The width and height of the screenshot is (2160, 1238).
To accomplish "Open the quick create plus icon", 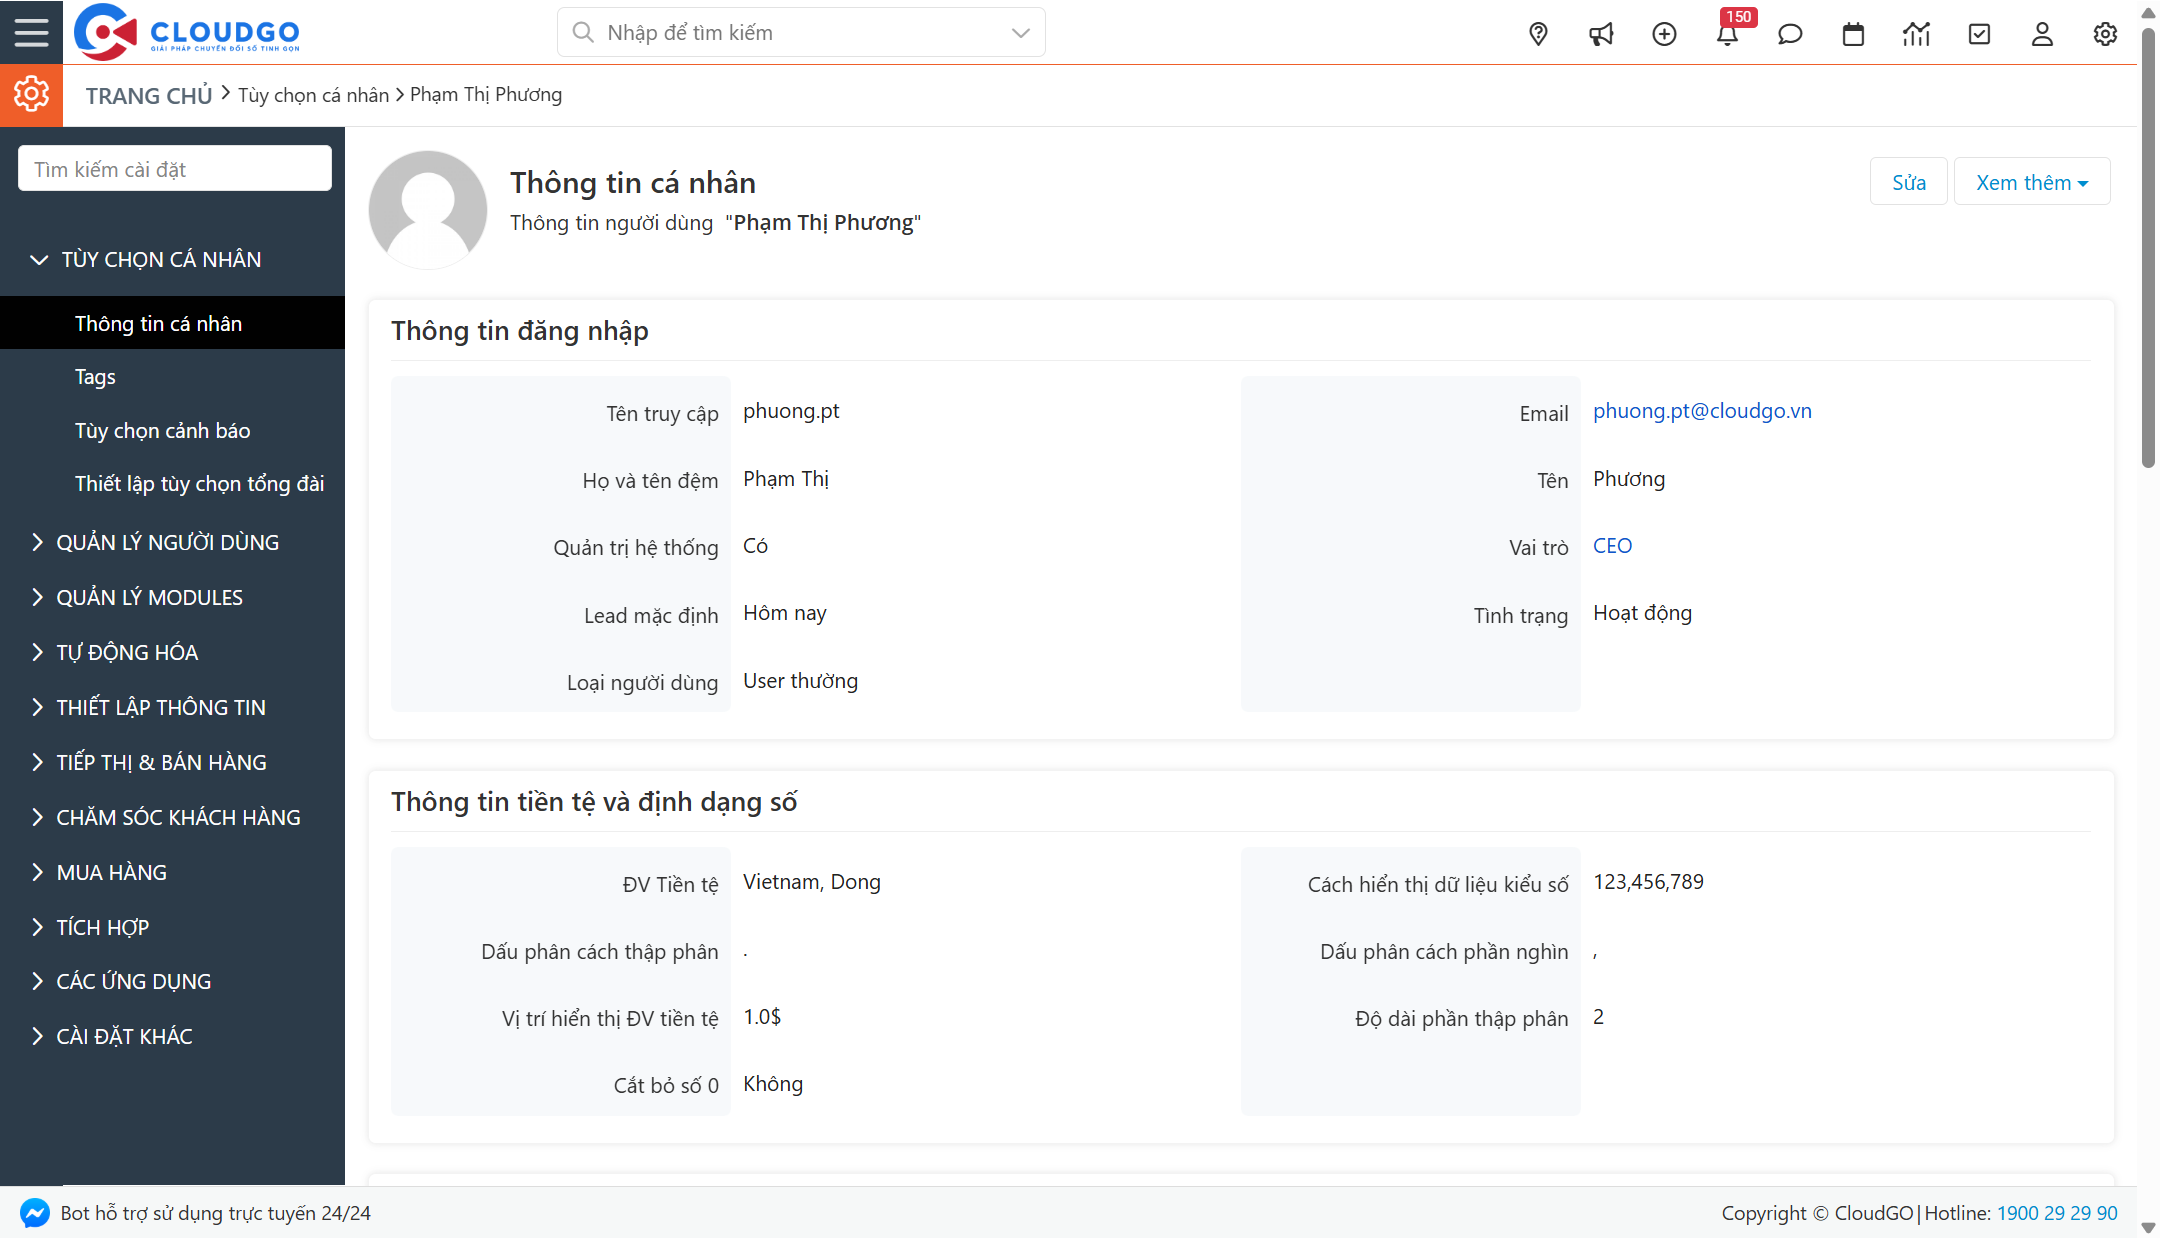I will click(x=1665, y=33).
